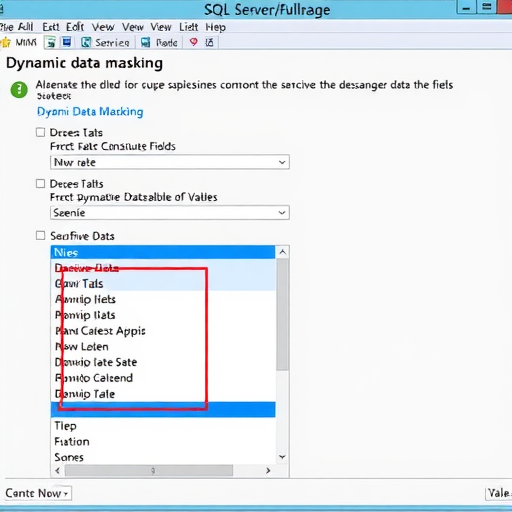Viewport: 512px width, 512px height.
Task: Open the Seenie dropdown
Action: click(x=170, y=213)
